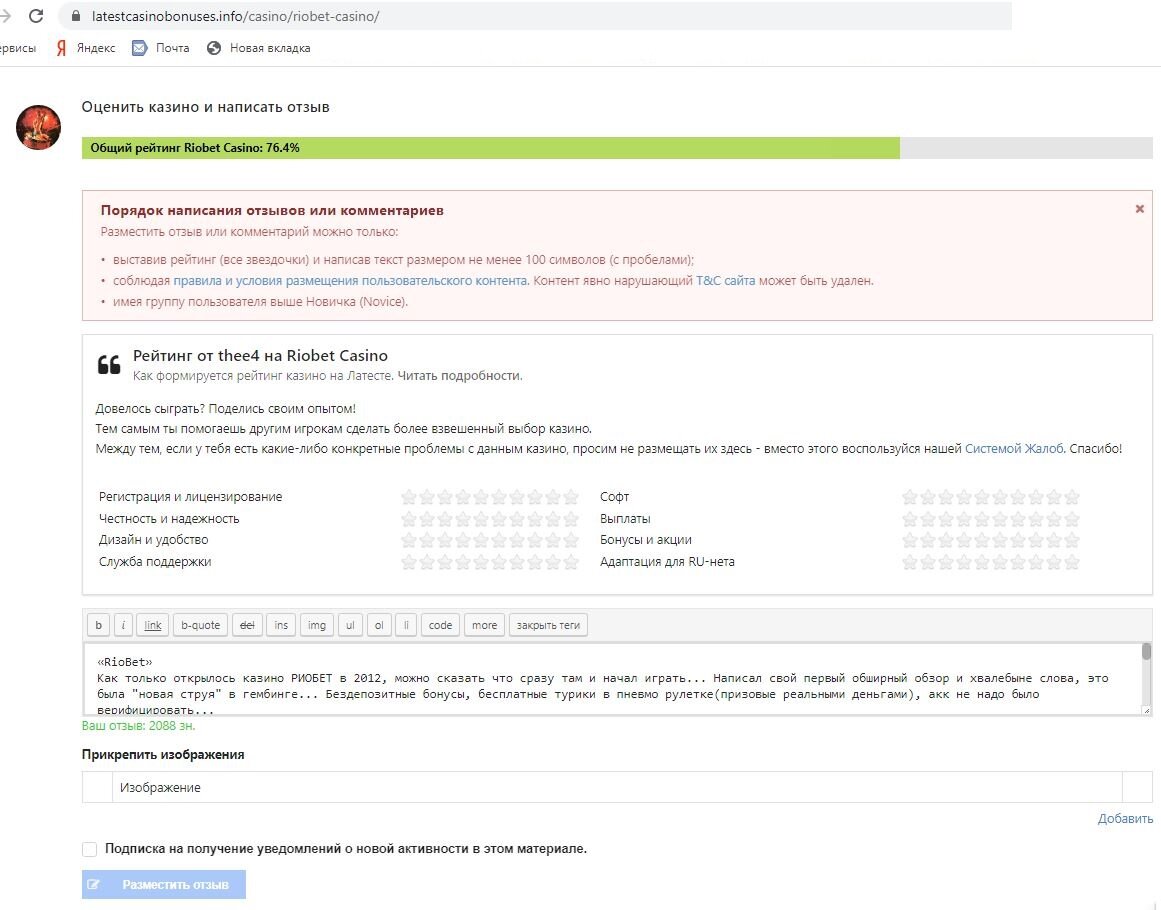Click the browser reload icon
1161x910 pixels.
pyautogui.click(x=36, y=16)
